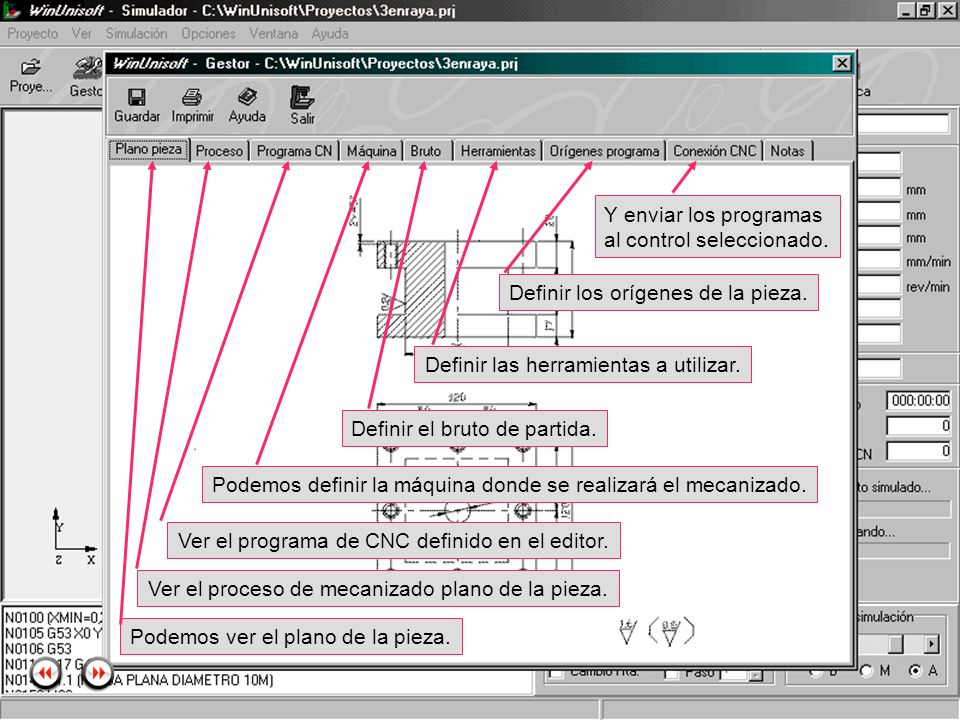This screenshot has height=720, width=960.
Task: Switch to the Notas tab
Action: (788, 151)
